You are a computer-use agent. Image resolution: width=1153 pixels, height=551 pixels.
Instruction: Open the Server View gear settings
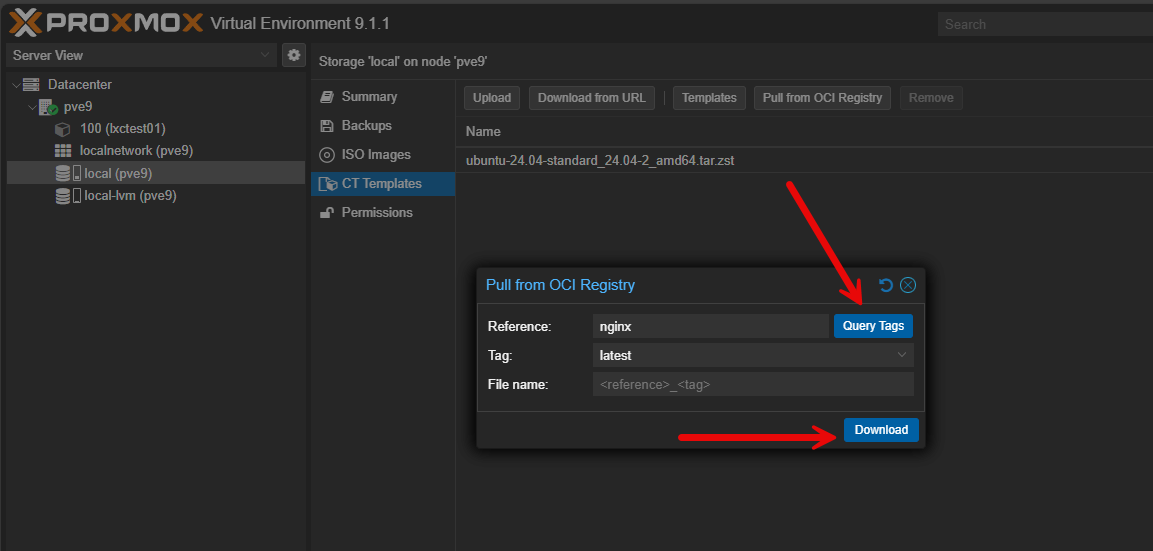(x=293, y=55)
